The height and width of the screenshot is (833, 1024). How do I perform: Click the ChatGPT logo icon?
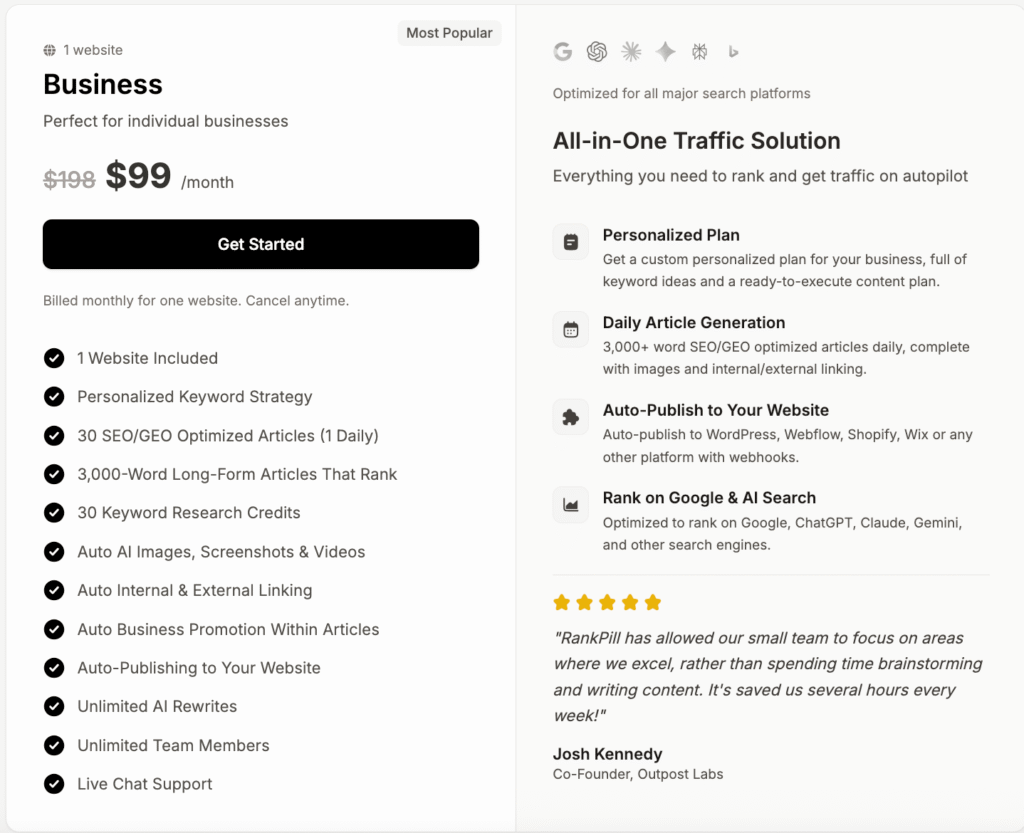(597, 52)
